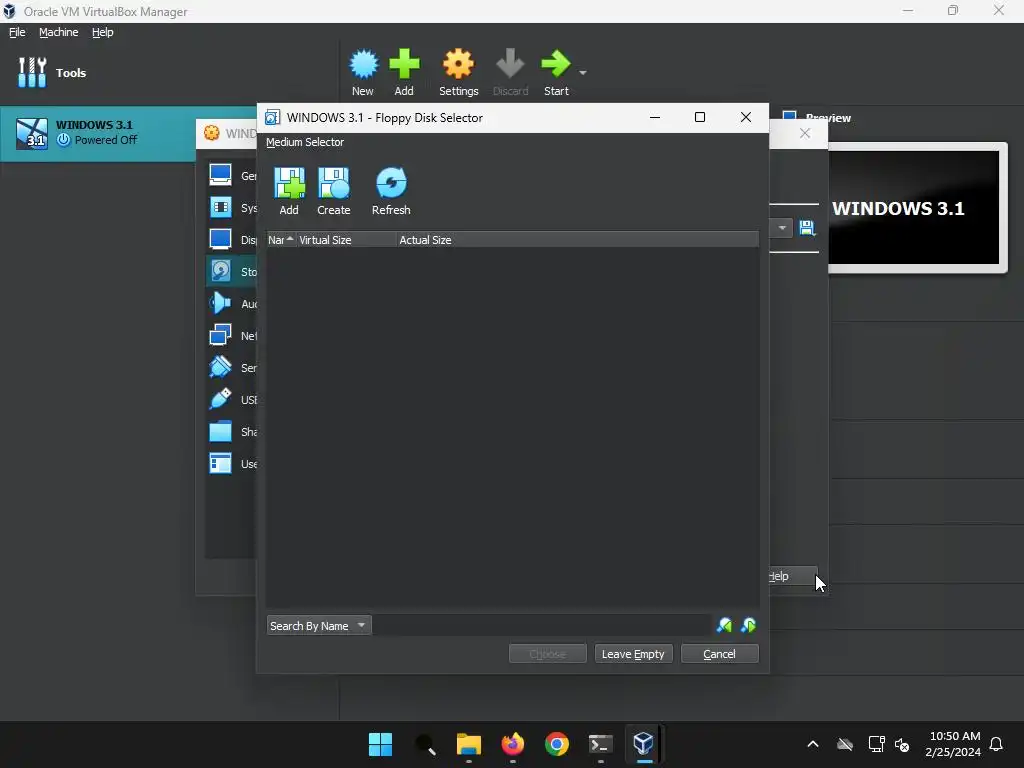Open File Explorer from taskbar

click(x=468, y=744)
